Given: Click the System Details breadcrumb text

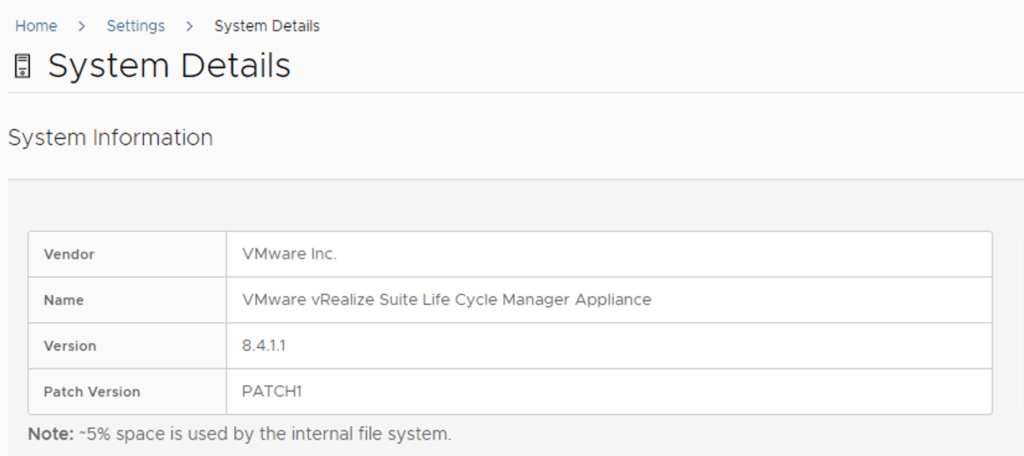Looking at the screenshot, I should pos(267,26).
